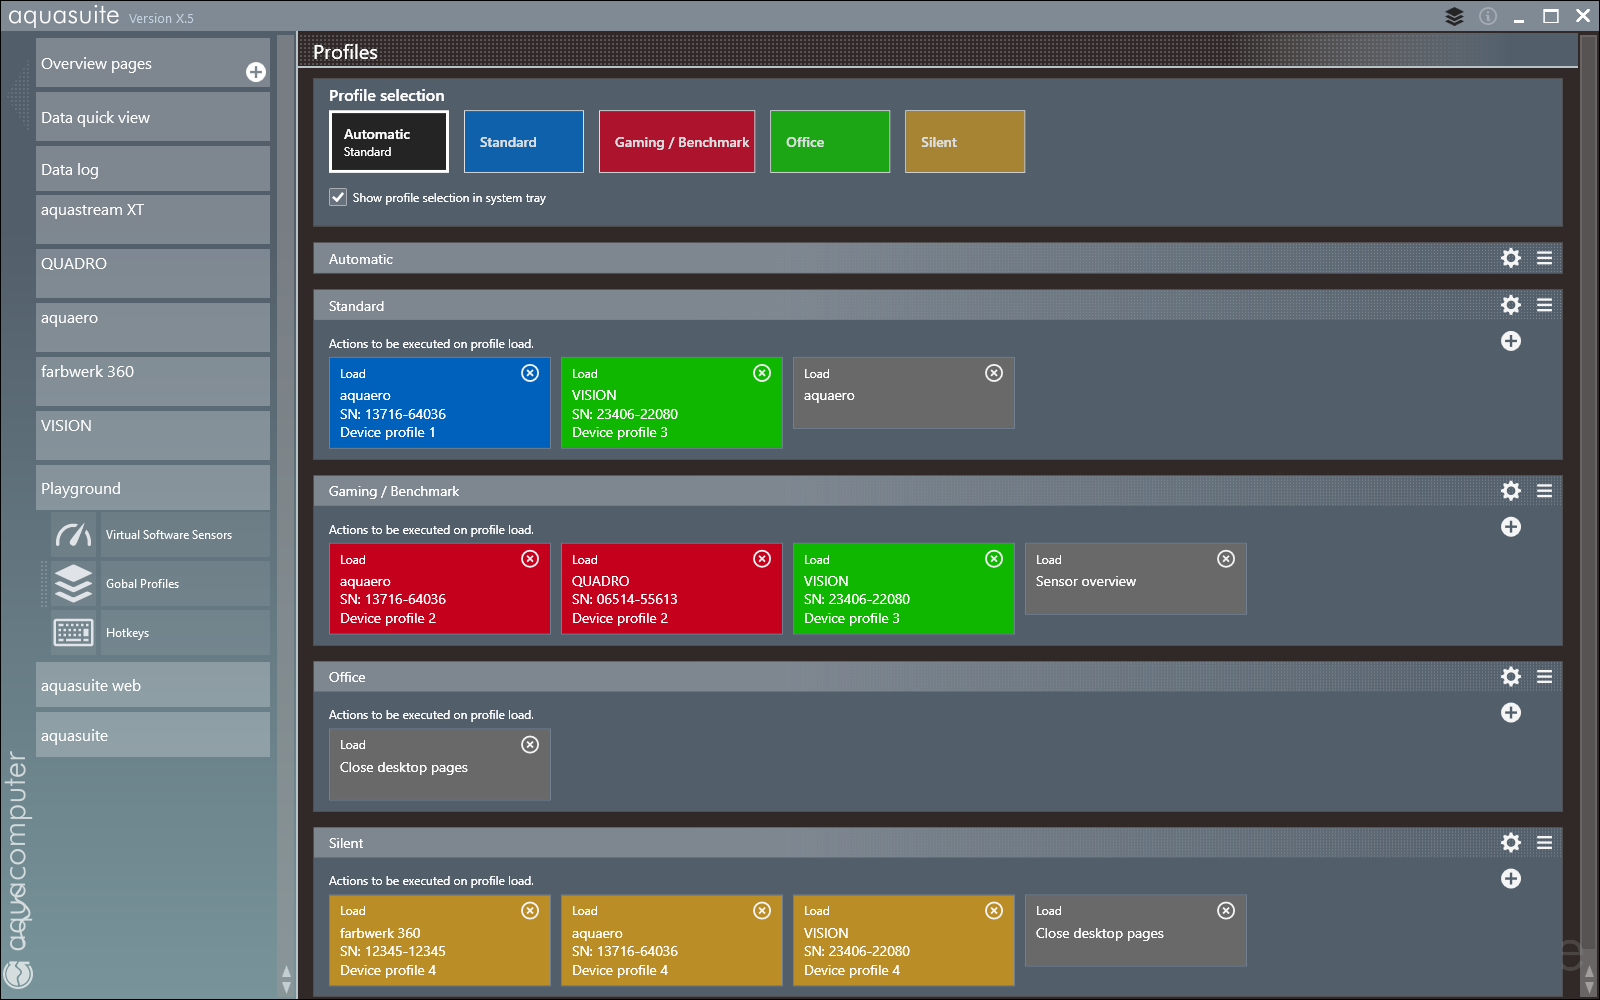Open gear settings of Silent profile
This screenshot has width=1600, height=1000.
tap(1511, 843)
